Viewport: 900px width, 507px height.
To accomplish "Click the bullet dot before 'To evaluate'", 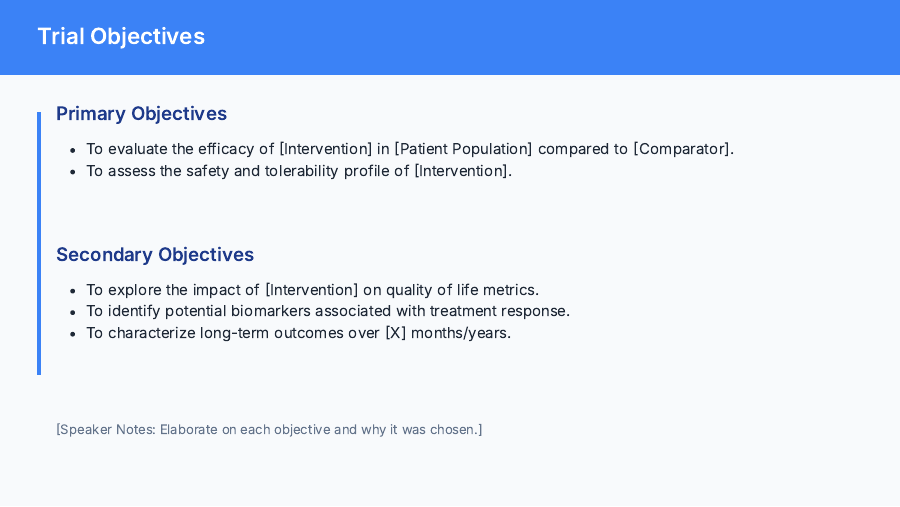I will click(73, 150).
